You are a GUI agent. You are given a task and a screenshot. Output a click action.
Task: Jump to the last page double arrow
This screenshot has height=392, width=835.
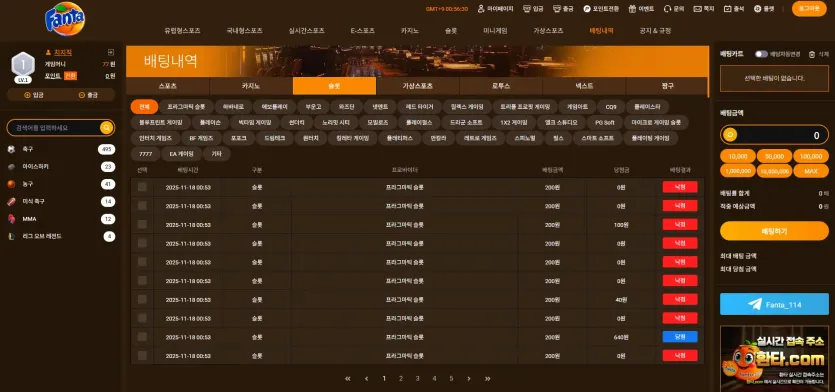(x=487, y=379)
